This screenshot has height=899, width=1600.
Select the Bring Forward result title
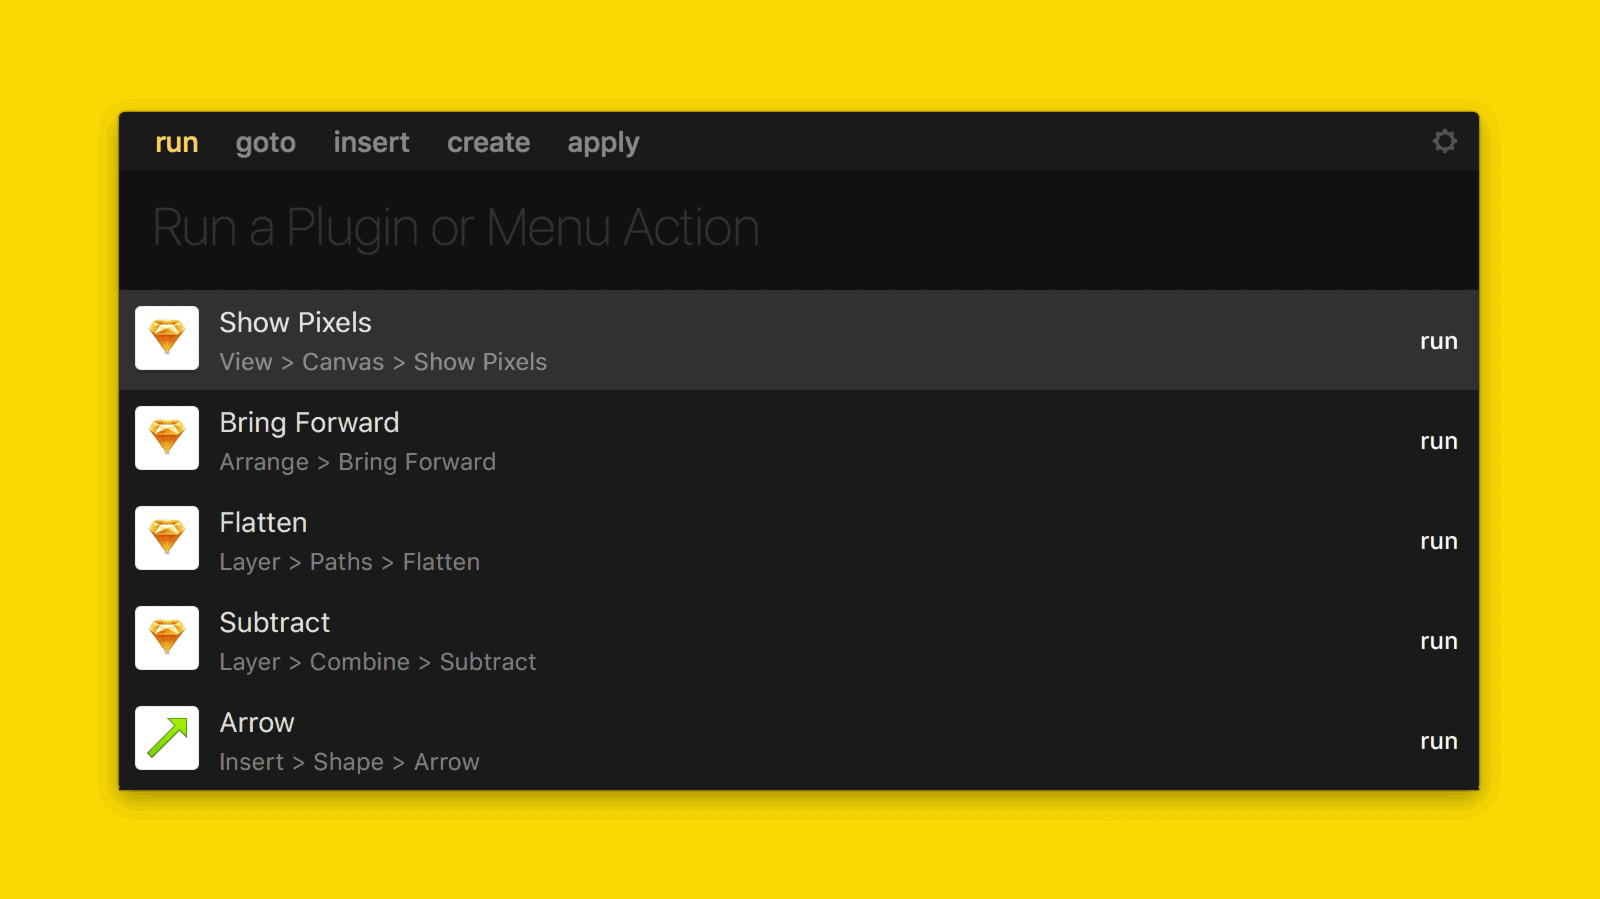coord(309,423)
